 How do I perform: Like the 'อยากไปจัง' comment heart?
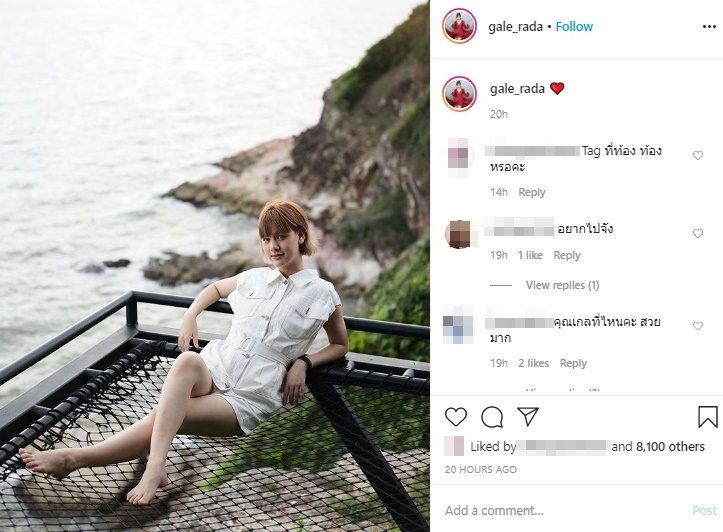click(x=698, y=233)
